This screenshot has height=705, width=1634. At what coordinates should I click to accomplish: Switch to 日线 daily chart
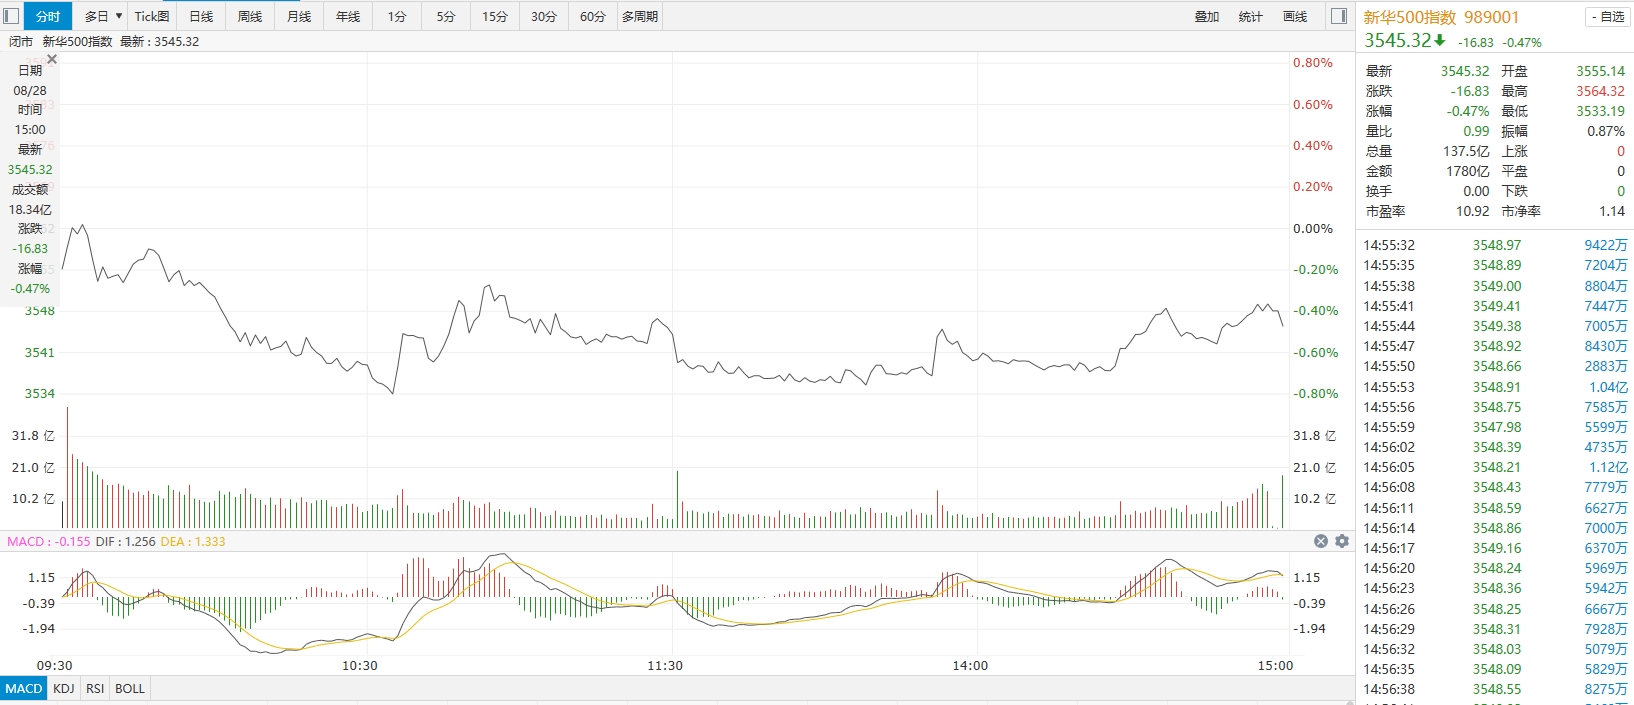201,16
